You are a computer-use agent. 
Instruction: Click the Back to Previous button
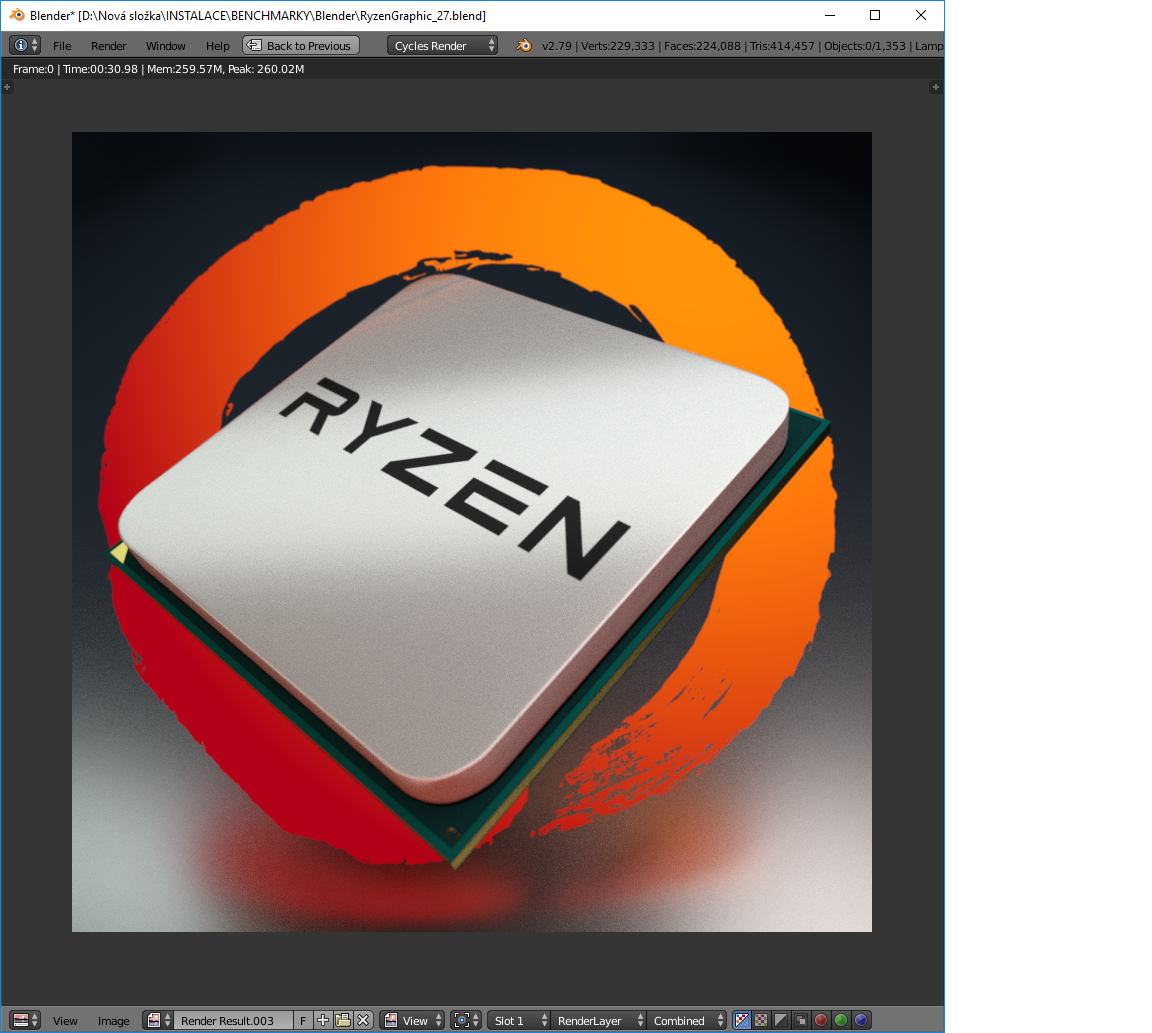[301, 46]
